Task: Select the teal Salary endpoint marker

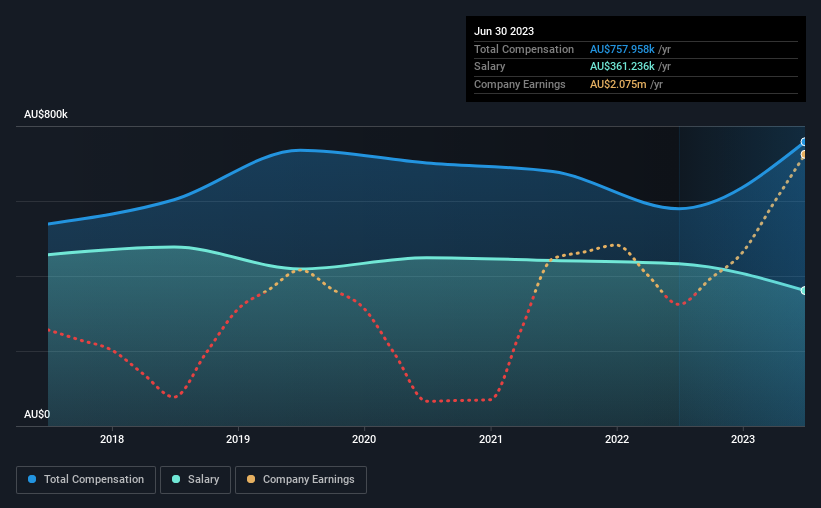Action: point(804,290)
